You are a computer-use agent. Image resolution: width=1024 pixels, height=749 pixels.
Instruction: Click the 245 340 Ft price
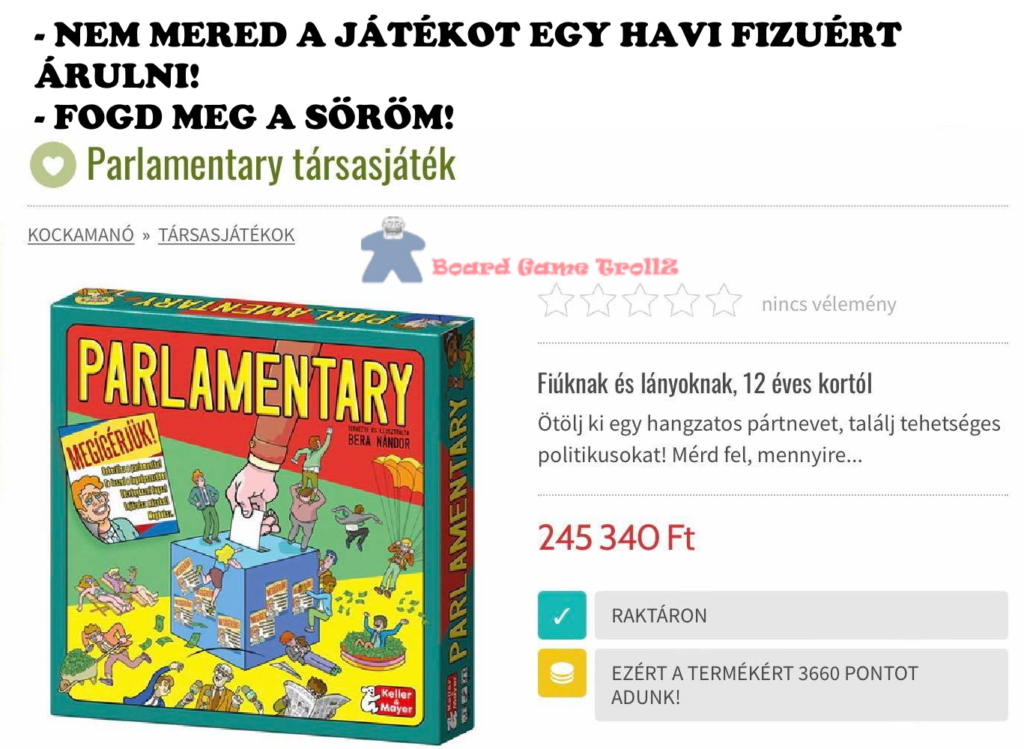click(616, 539)
